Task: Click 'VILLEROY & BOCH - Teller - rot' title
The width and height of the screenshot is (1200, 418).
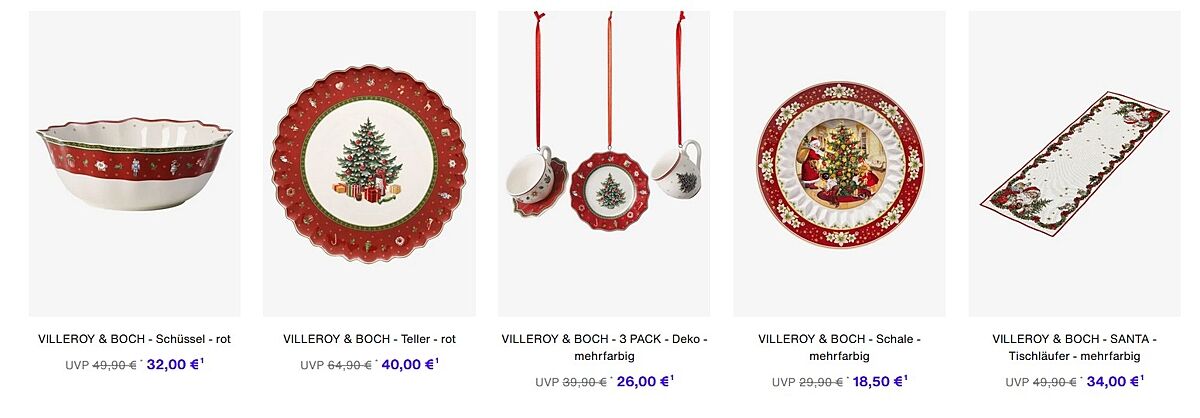Action: (x=369, y=339)
